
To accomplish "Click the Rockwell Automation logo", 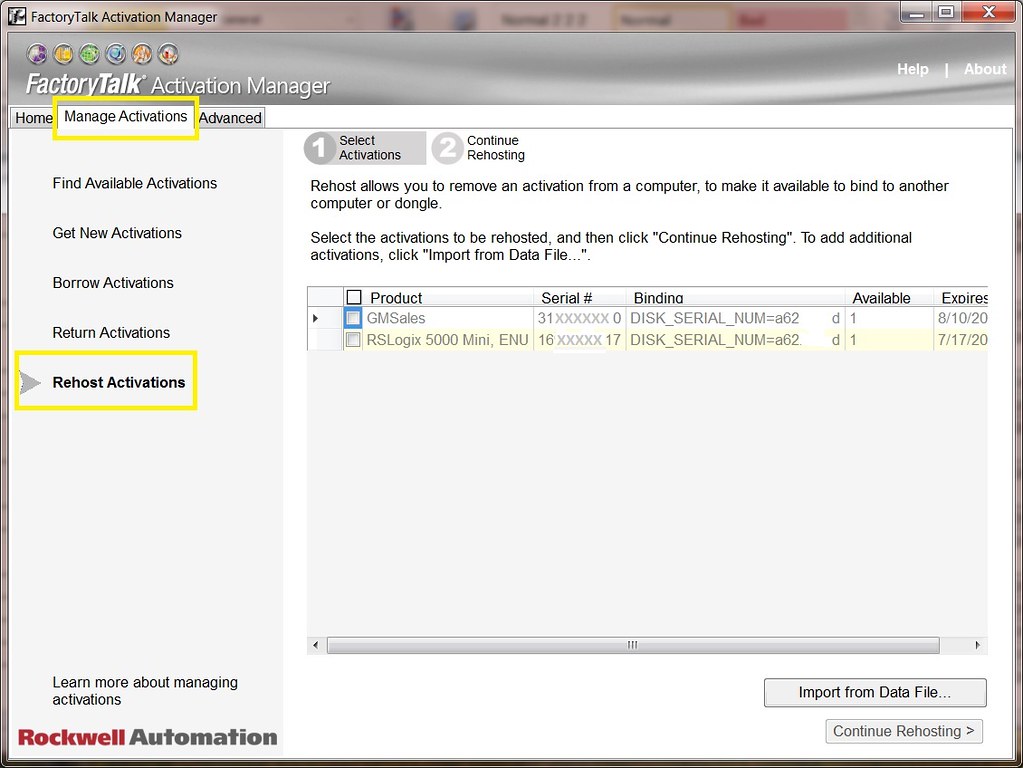I will 147,737.
